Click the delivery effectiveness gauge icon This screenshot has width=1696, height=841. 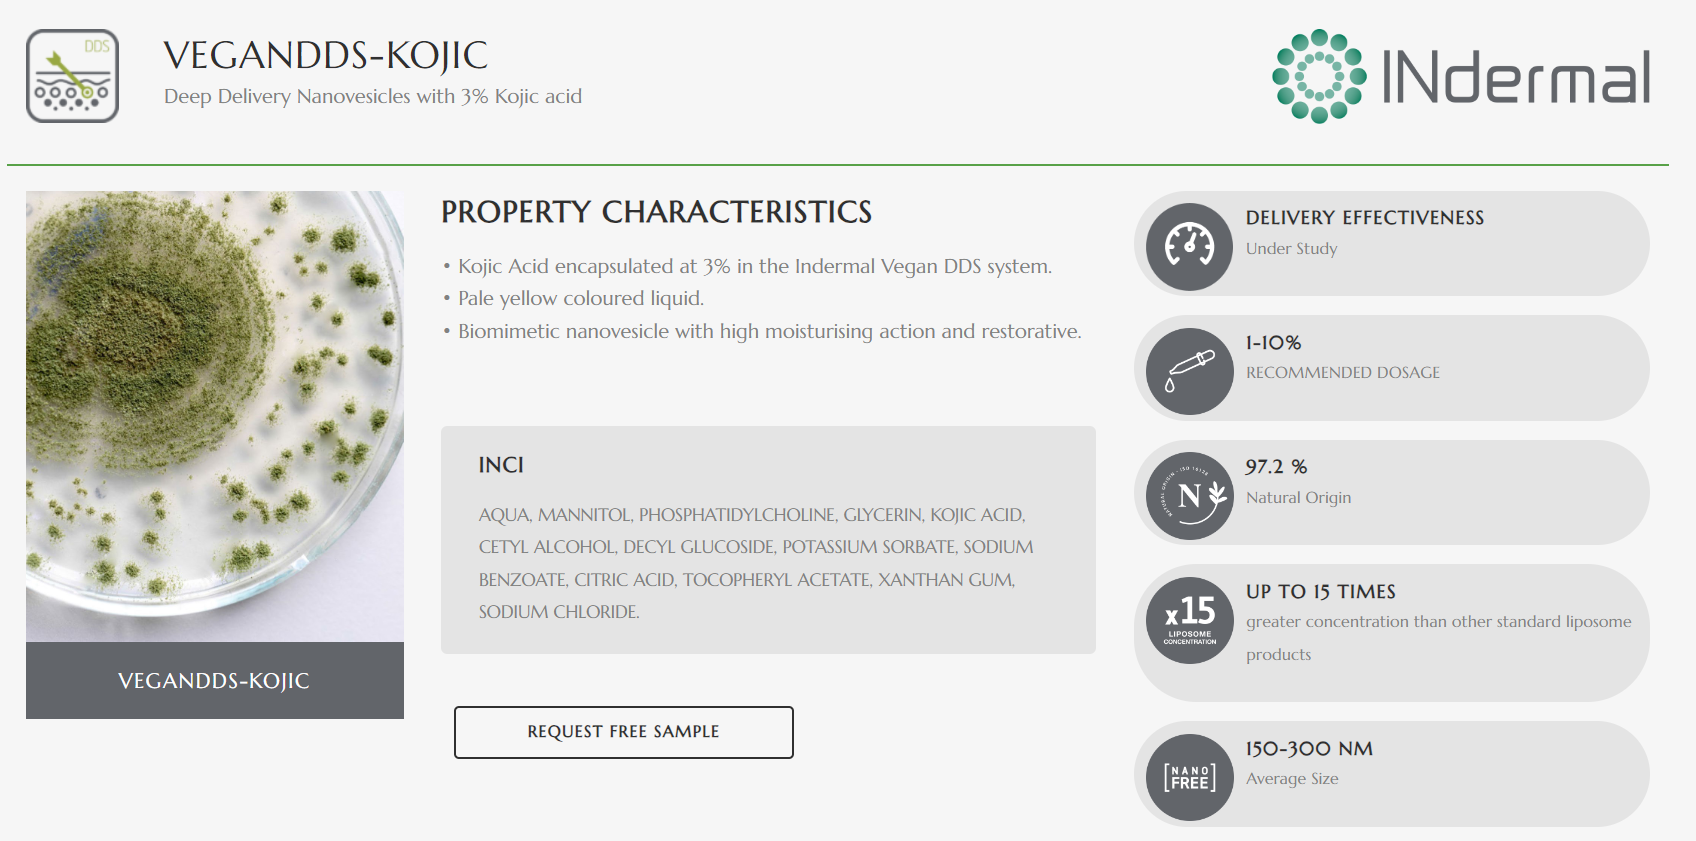click(1189, 246)
